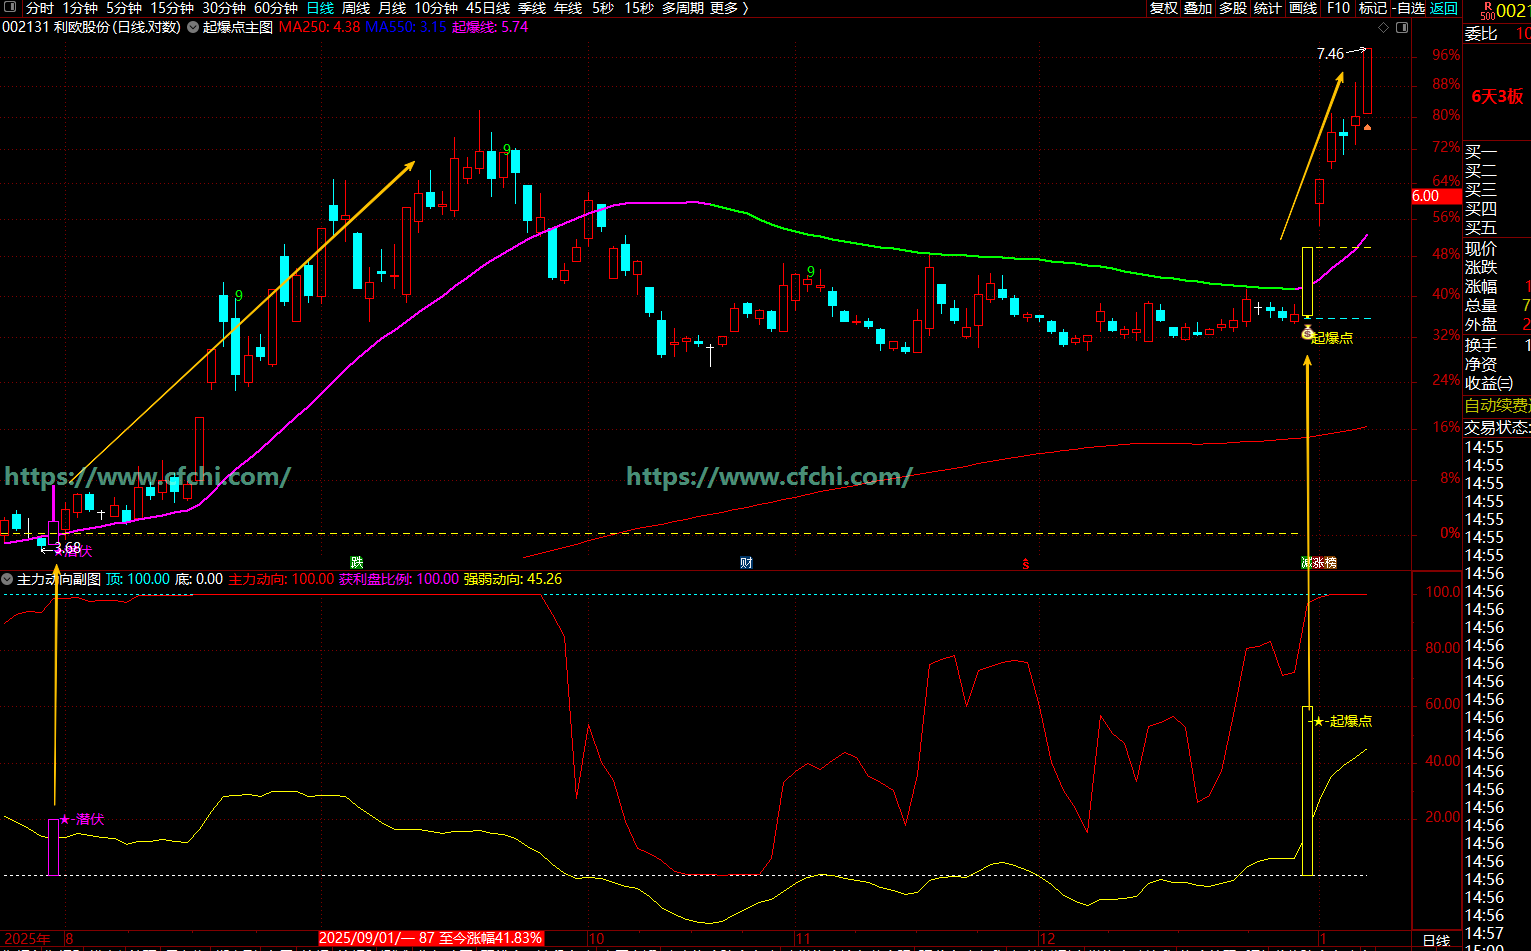Open the 多股 multi-stock view
The width and height of the screenshot is (1531, 951).
[x=1233, y=8]
